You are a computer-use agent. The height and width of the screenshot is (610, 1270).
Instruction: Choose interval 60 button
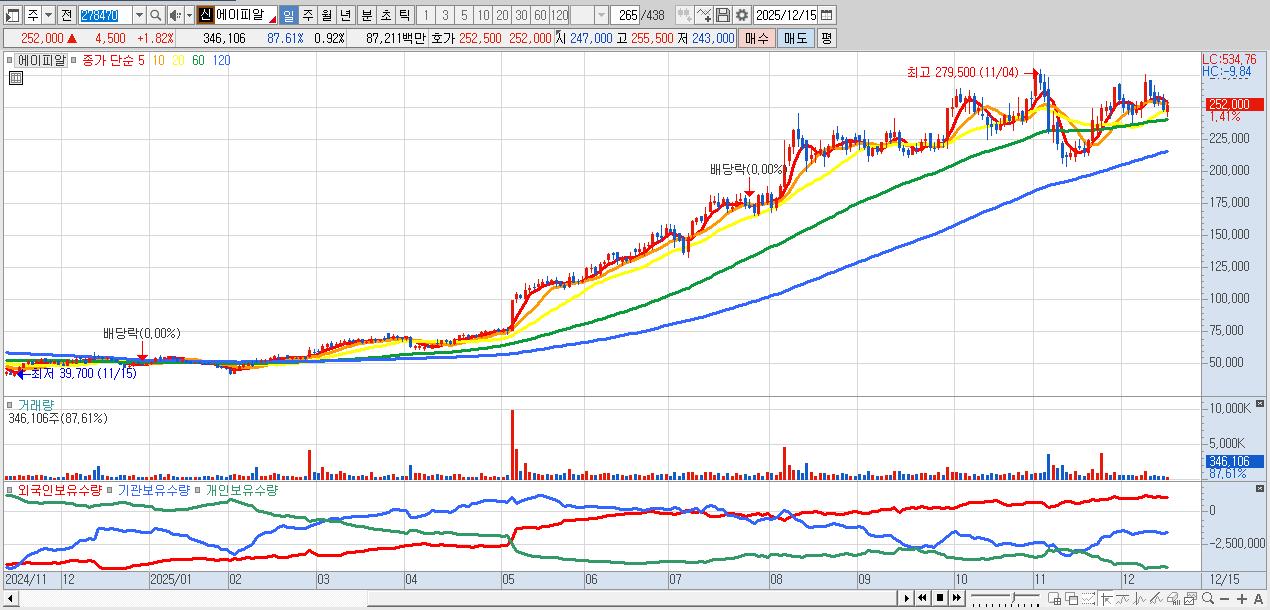[x=540, y=15]
